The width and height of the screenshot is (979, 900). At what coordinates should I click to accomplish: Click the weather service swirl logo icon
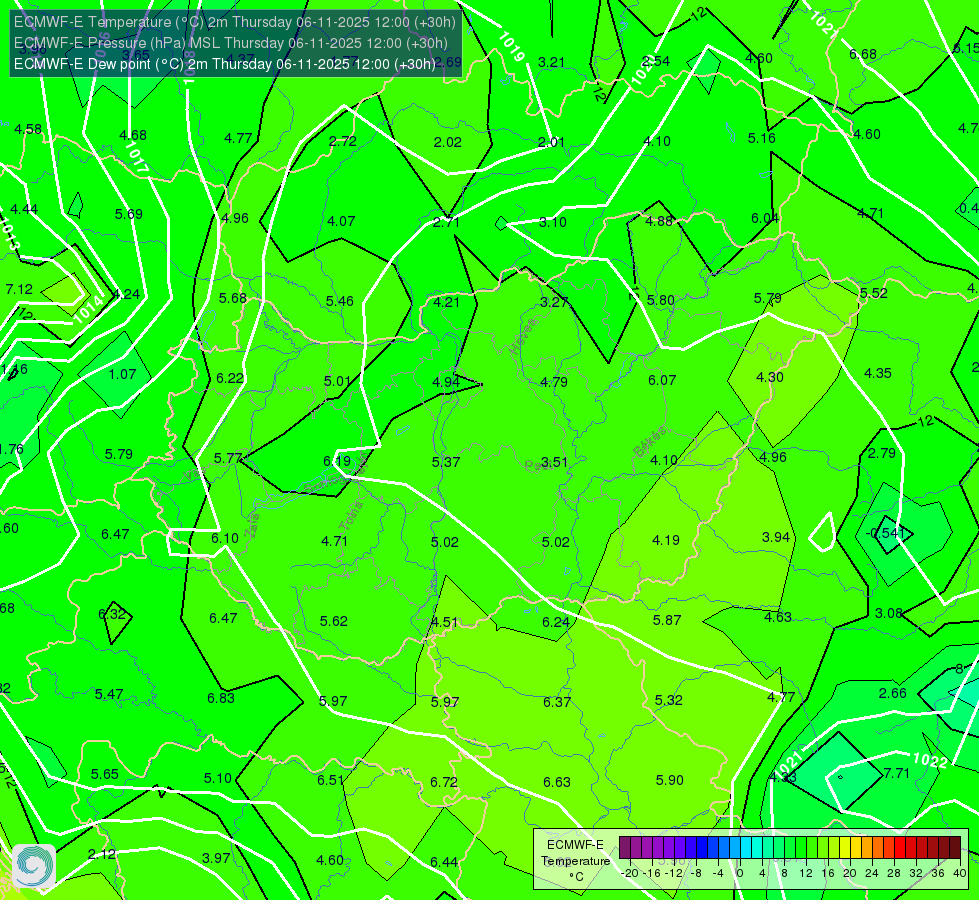(34, 865)
